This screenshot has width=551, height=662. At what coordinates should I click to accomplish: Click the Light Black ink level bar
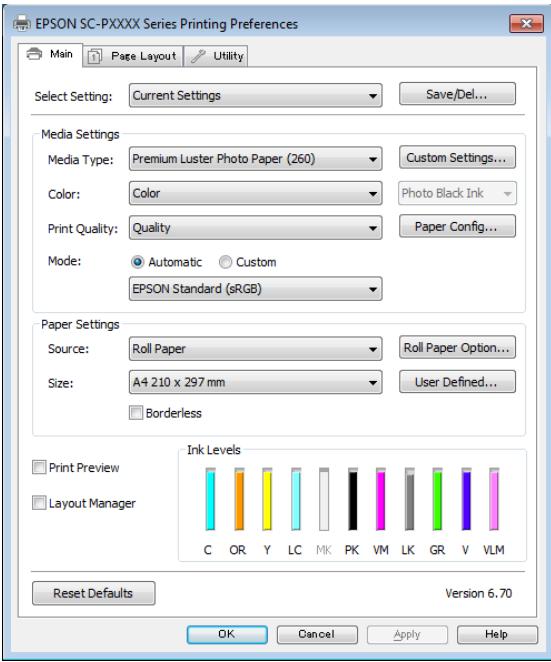click(x=409, y=499)
